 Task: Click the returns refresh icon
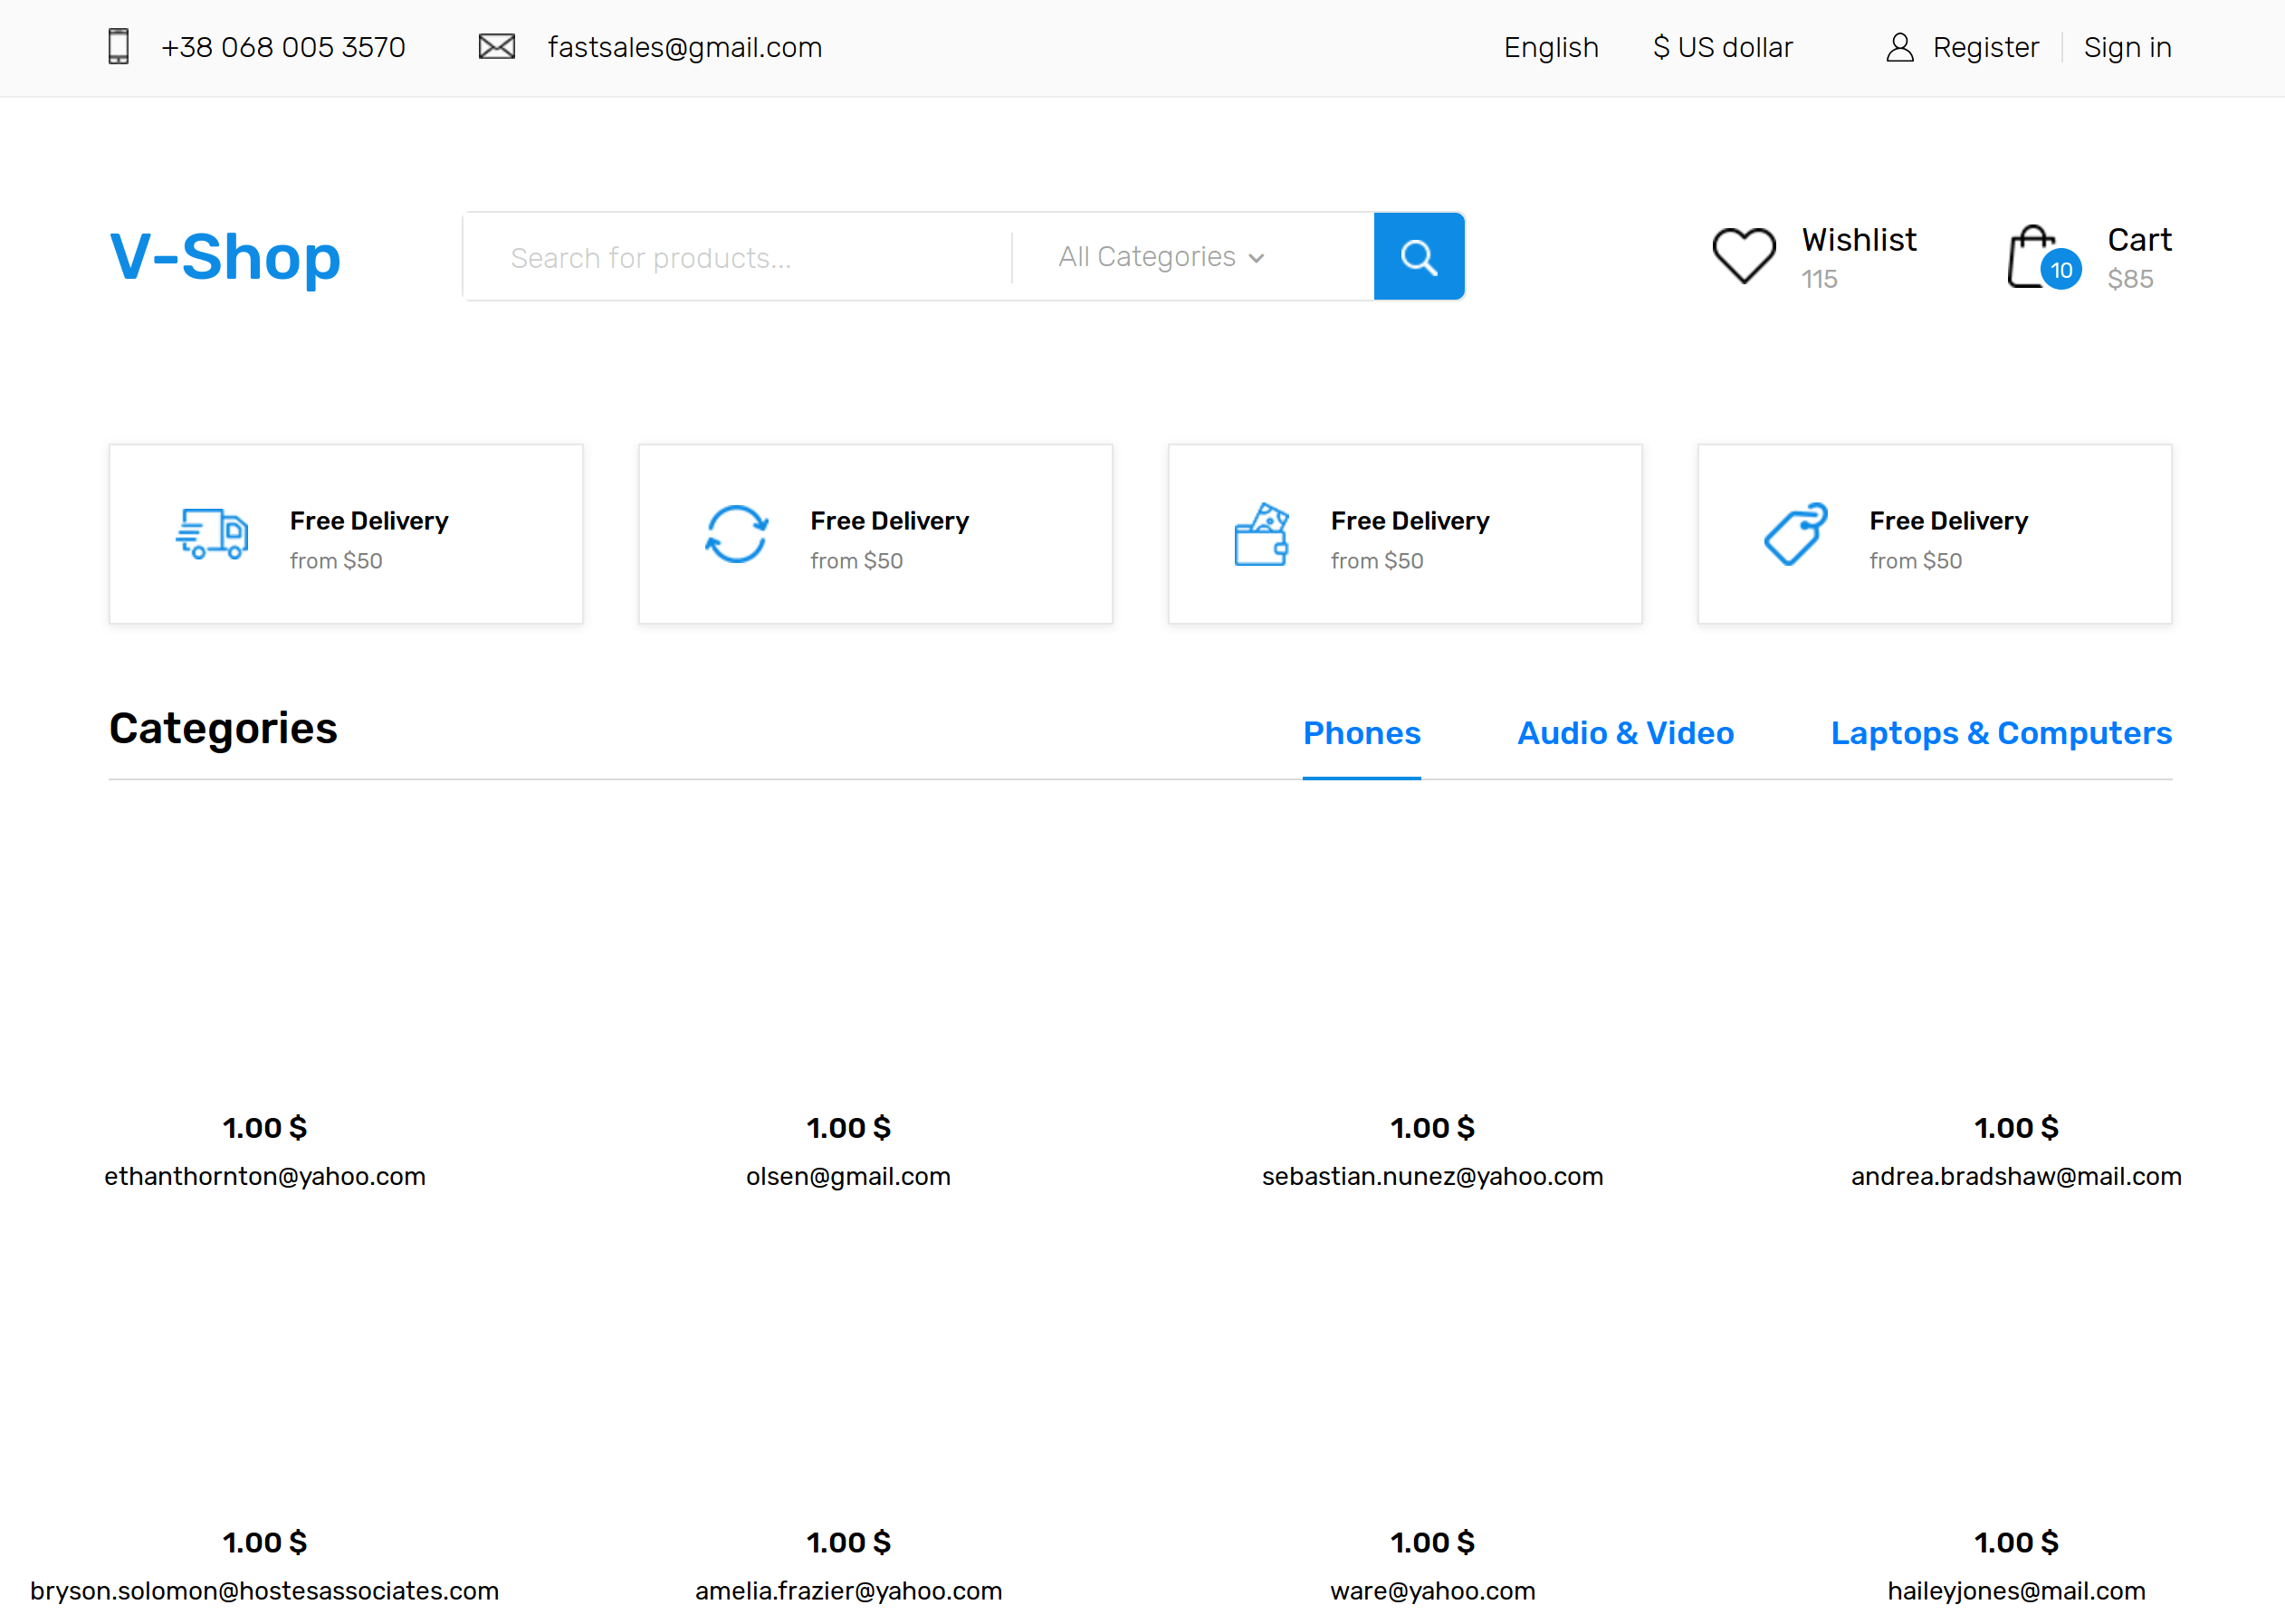point(737,534)
